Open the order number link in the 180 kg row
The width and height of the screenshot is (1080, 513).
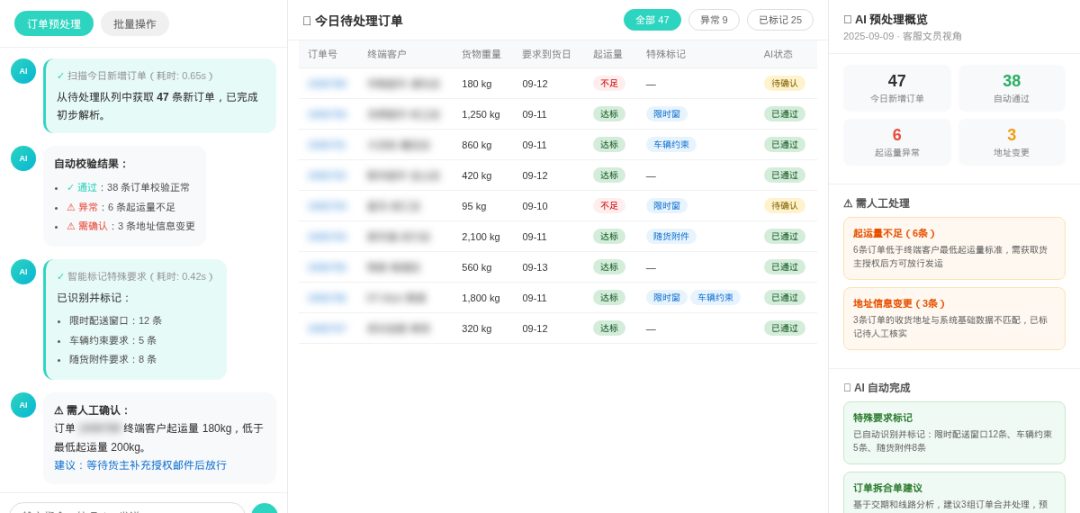point(327,84)
